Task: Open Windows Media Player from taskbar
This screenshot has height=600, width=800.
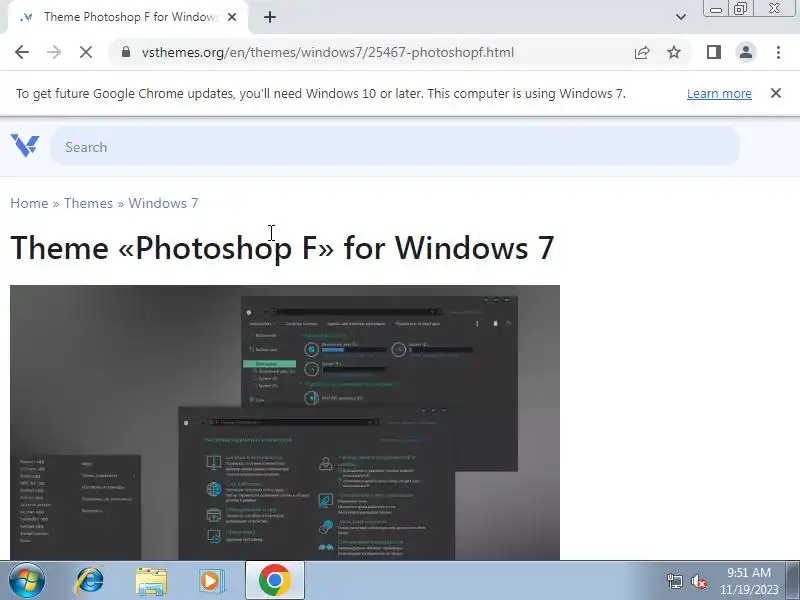Action: pos(211,581)
